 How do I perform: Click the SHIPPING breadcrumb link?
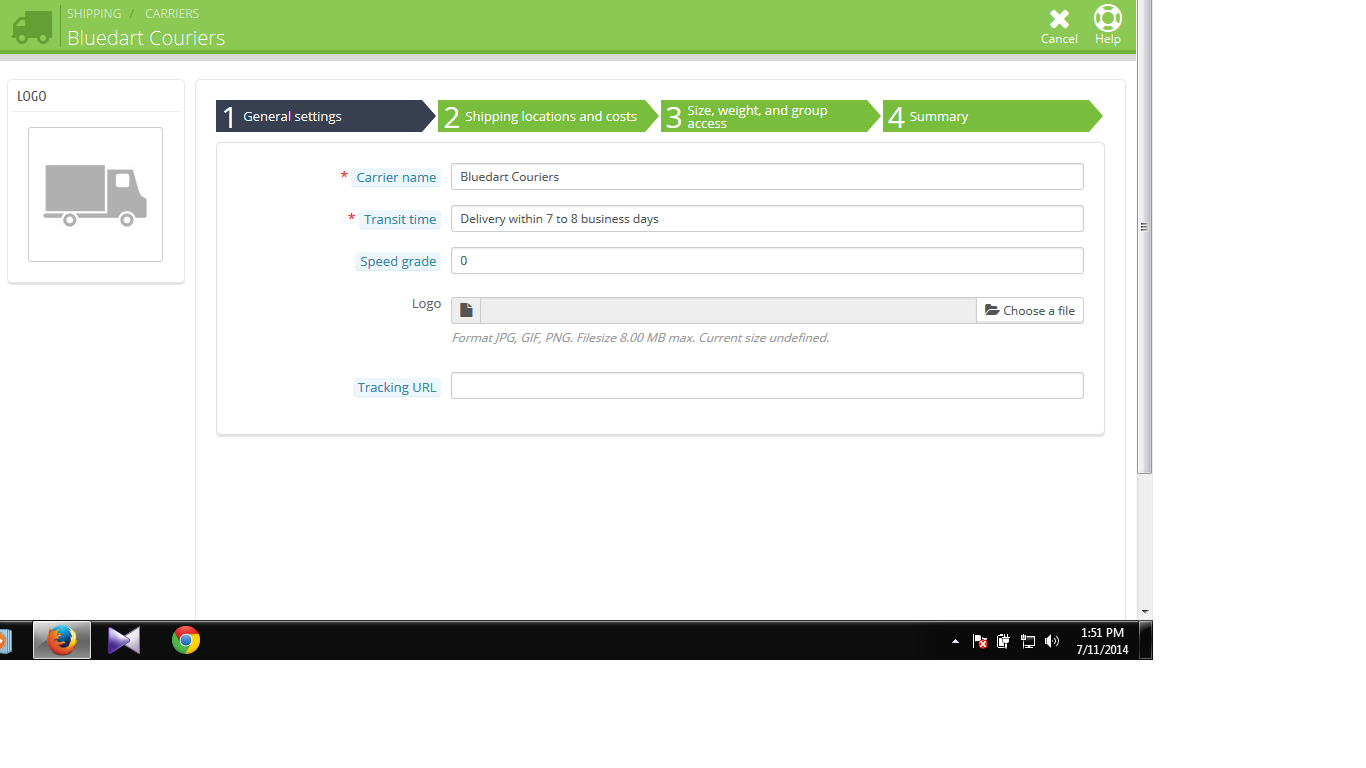94,13
